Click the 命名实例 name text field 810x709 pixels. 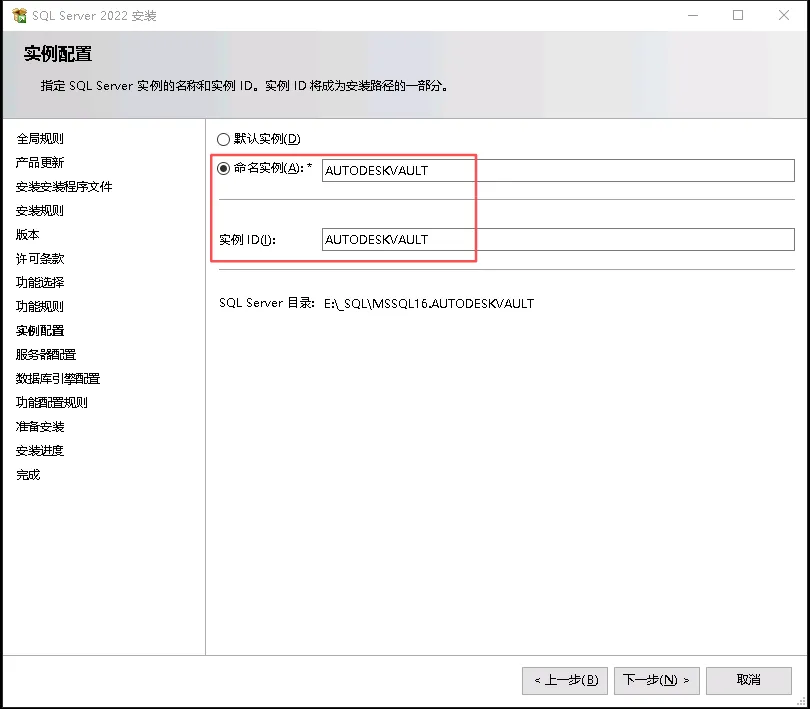point(557,170)
